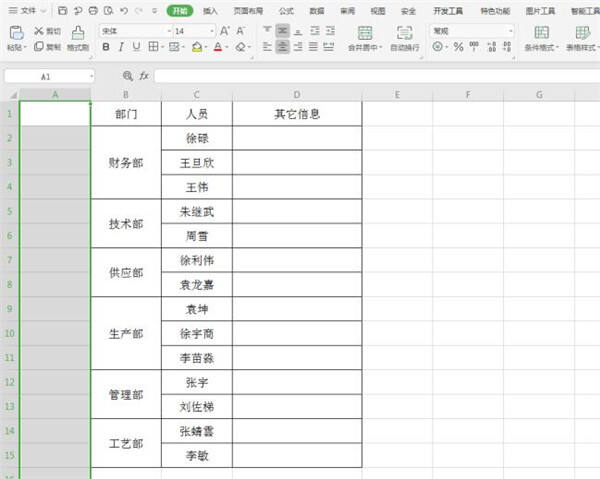Image resolution: width=600 pixels, height=479 pixels.
Task: Click the thousands separator icon
Action: point(474,47)
